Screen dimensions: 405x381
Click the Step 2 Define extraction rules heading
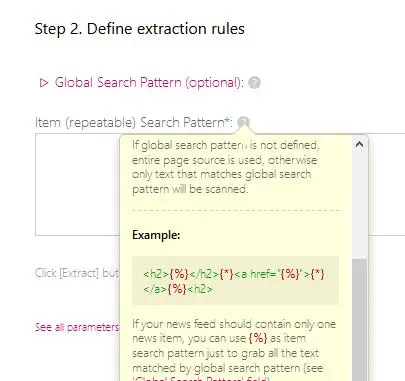[x=140, y=29]
